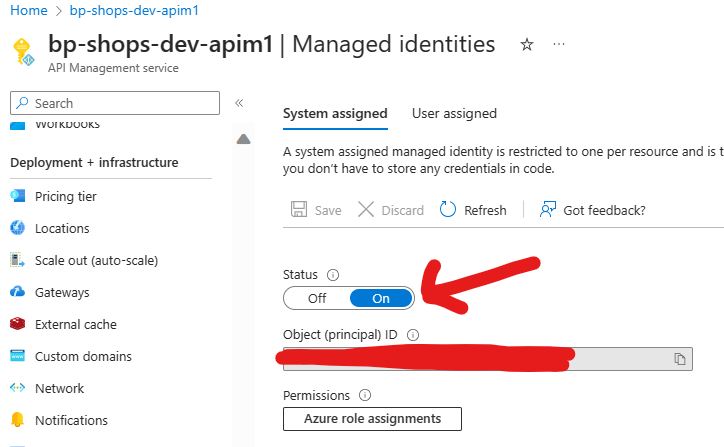Click the favorite star icon next to the title
The image size is (724, 447).
pos(527,44)
